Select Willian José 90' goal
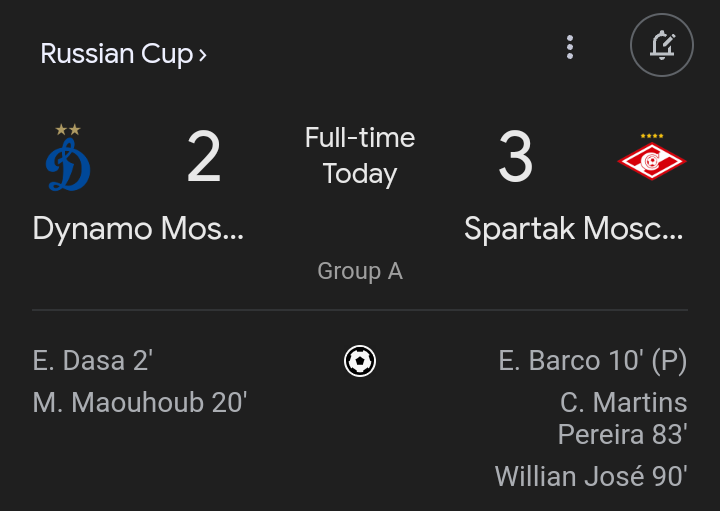 [x=591, y=476]
